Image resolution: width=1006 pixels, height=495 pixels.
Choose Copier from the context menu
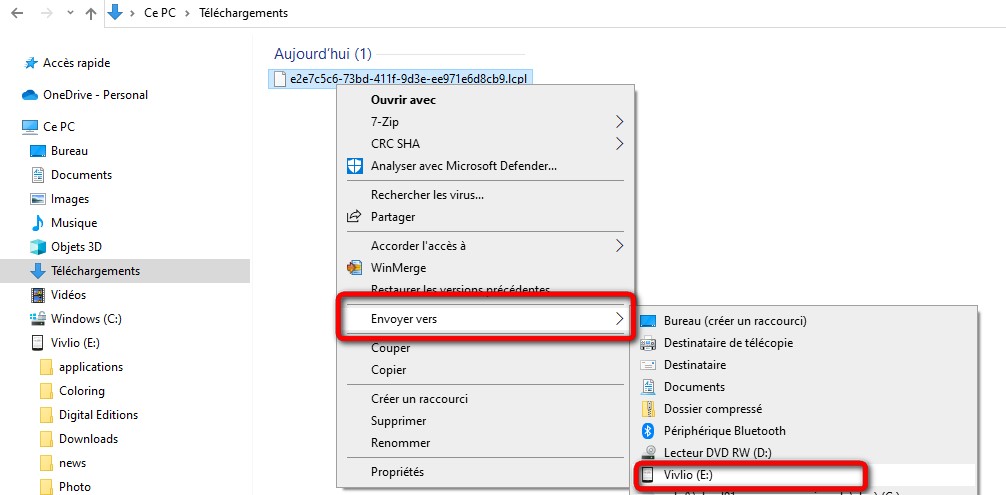tap(388, 370)
